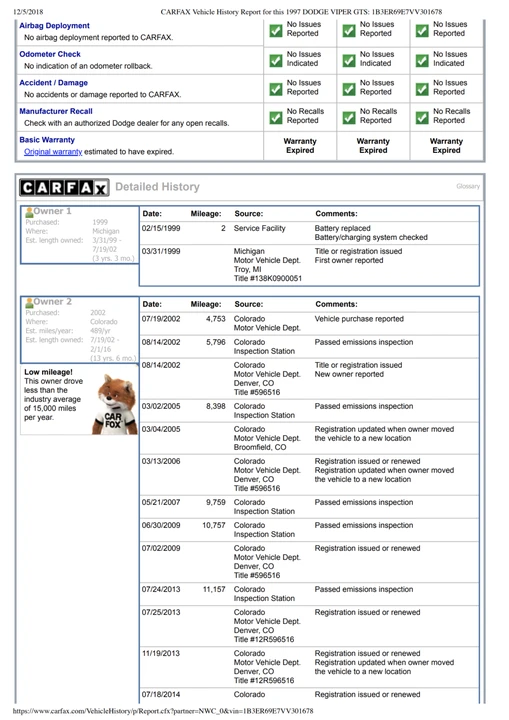The width and height of the screenshot is (509, 720).
Task: Click the 9,759 mileage value
Action: tap(215, 502)
